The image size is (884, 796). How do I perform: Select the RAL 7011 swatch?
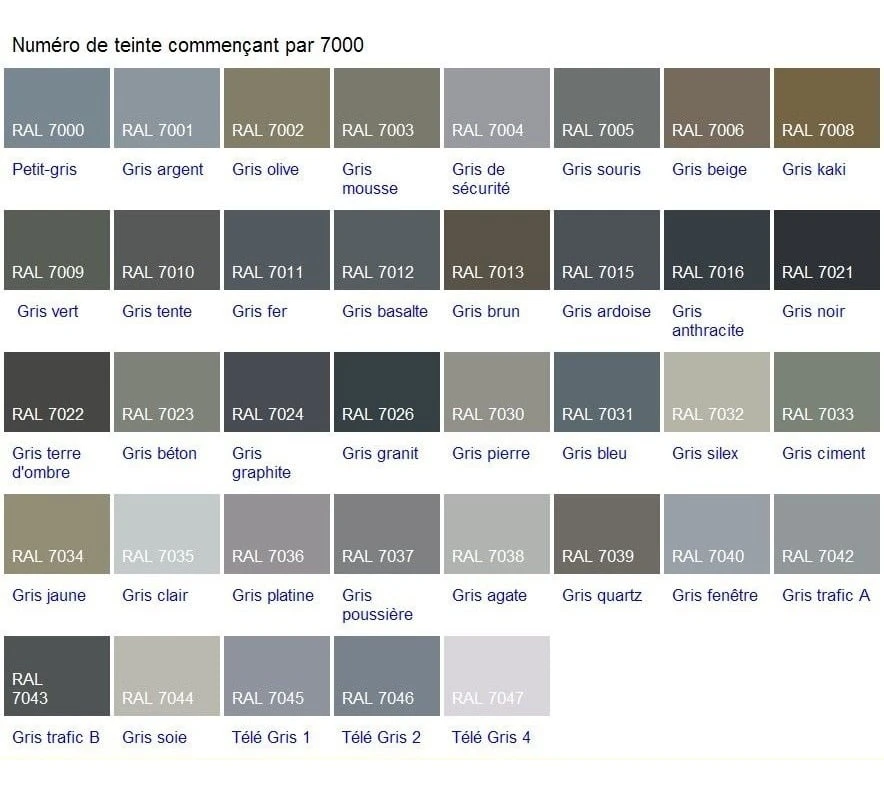277,250
